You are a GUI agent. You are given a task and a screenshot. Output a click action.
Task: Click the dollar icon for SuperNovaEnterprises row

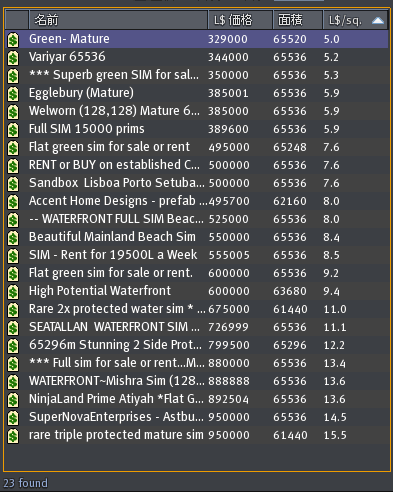click(x=13, y=417)
